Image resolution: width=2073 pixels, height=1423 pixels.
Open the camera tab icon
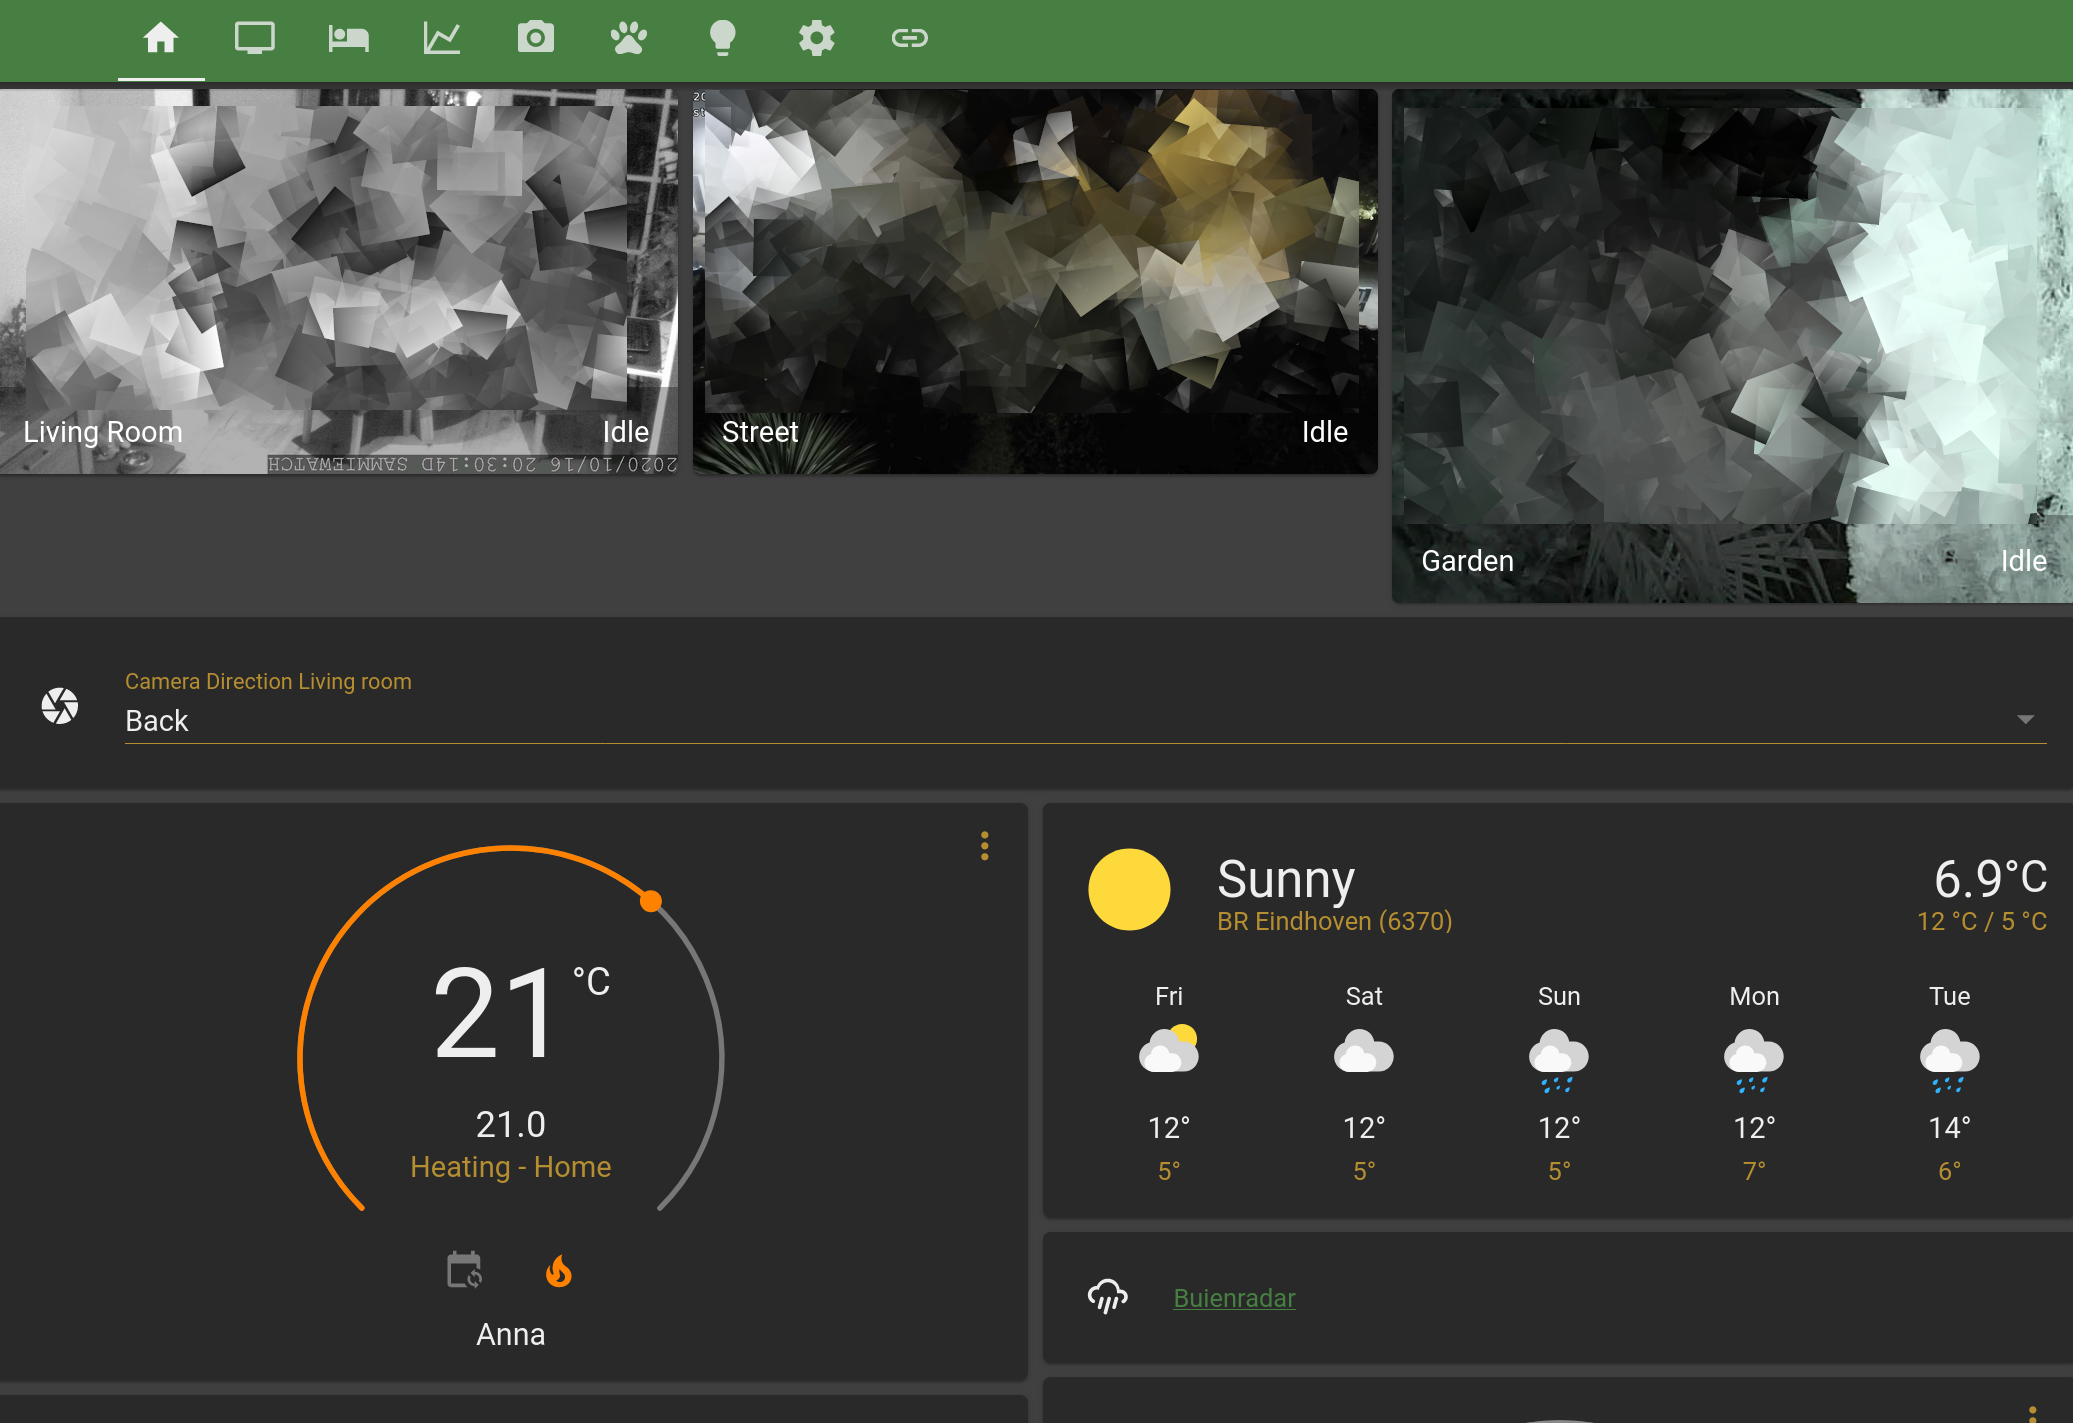(535, 39)
